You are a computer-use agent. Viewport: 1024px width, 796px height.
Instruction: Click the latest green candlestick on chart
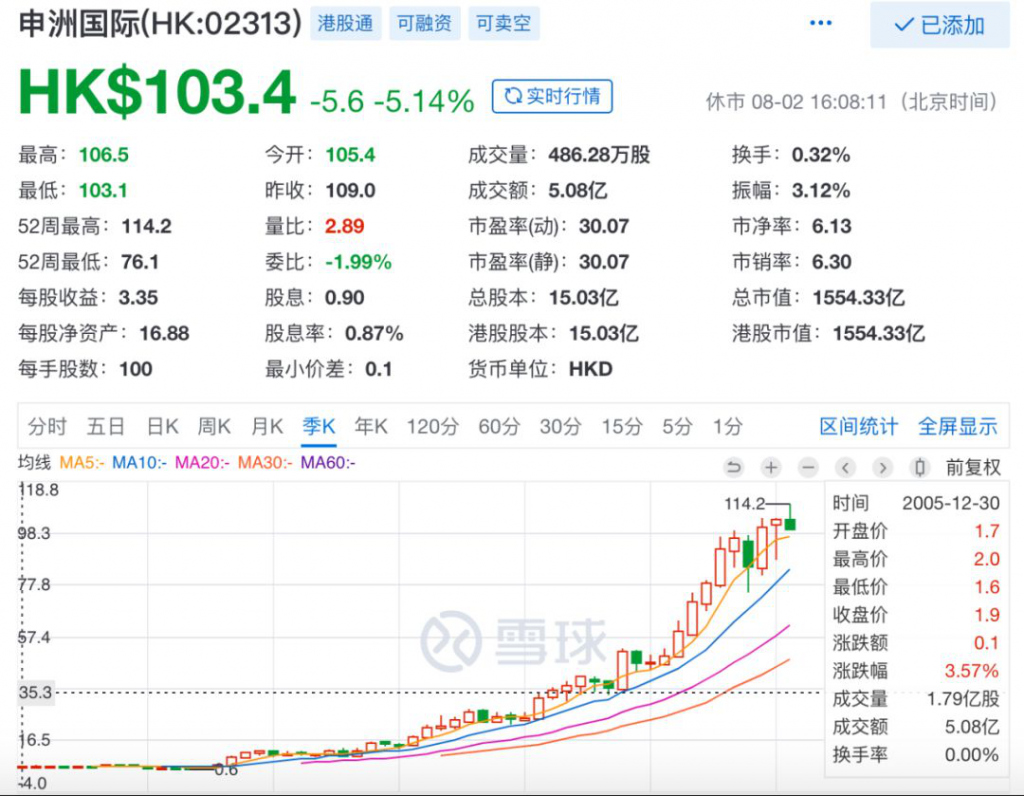790,524
